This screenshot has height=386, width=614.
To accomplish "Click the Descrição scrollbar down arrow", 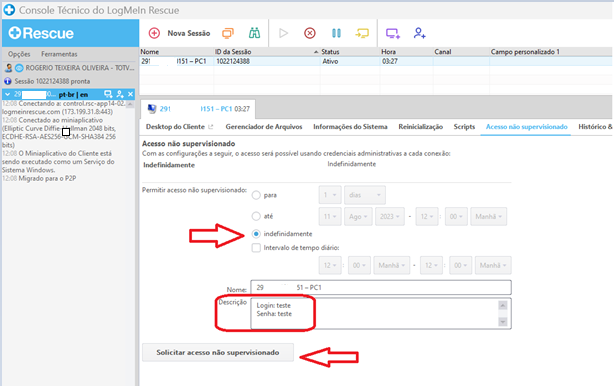I will coord(503,322).
